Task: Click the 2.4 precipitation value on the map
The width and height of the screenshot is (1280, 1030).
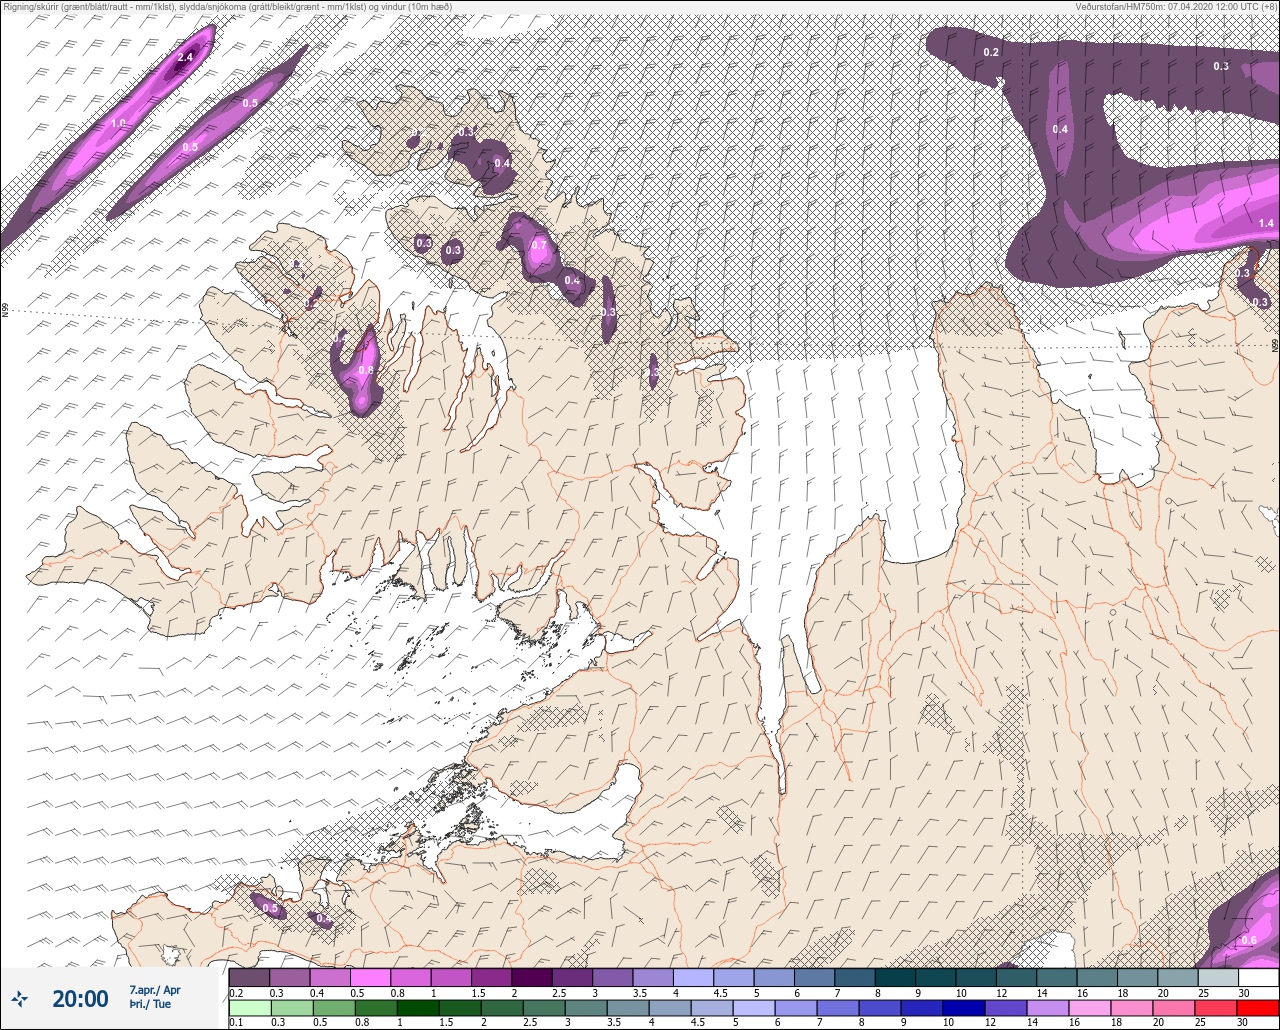Action: [x=184, y=58]
